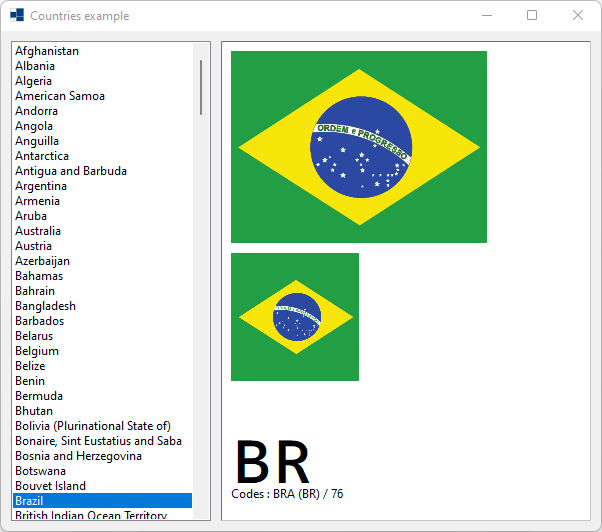
Task: Choose Bonaire, Sint Eustatius and Saba
Action: coord(103,440)
